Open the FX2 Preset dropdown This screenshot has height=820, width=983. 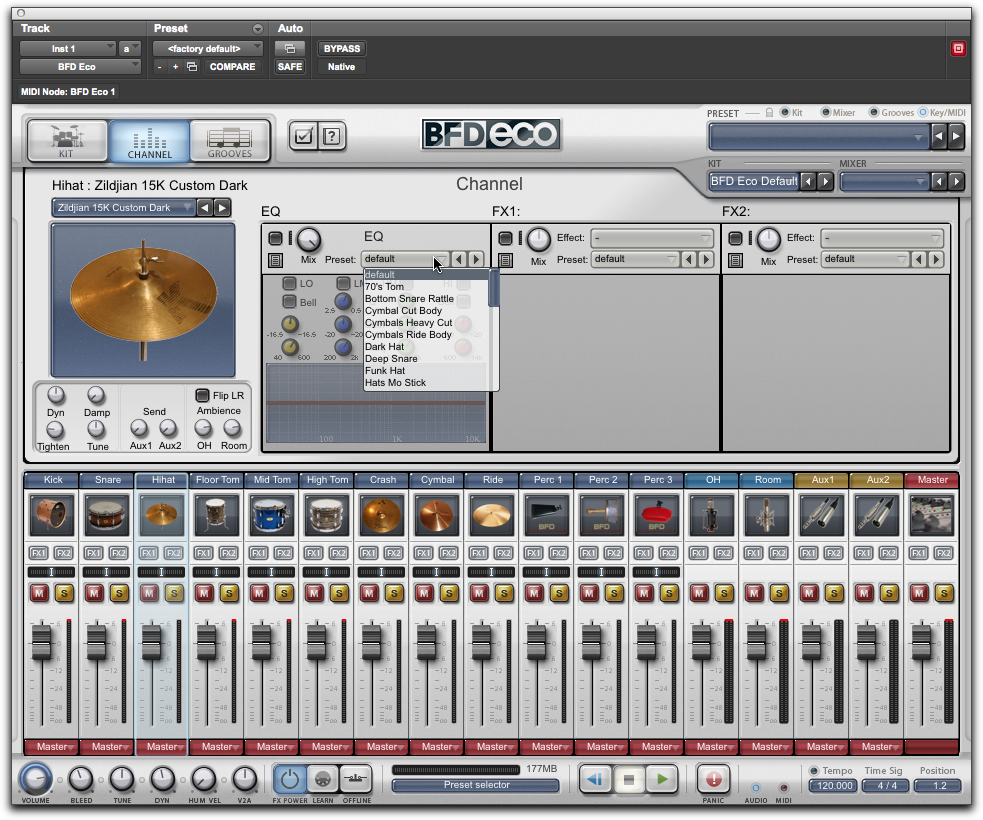click(865, 259)
